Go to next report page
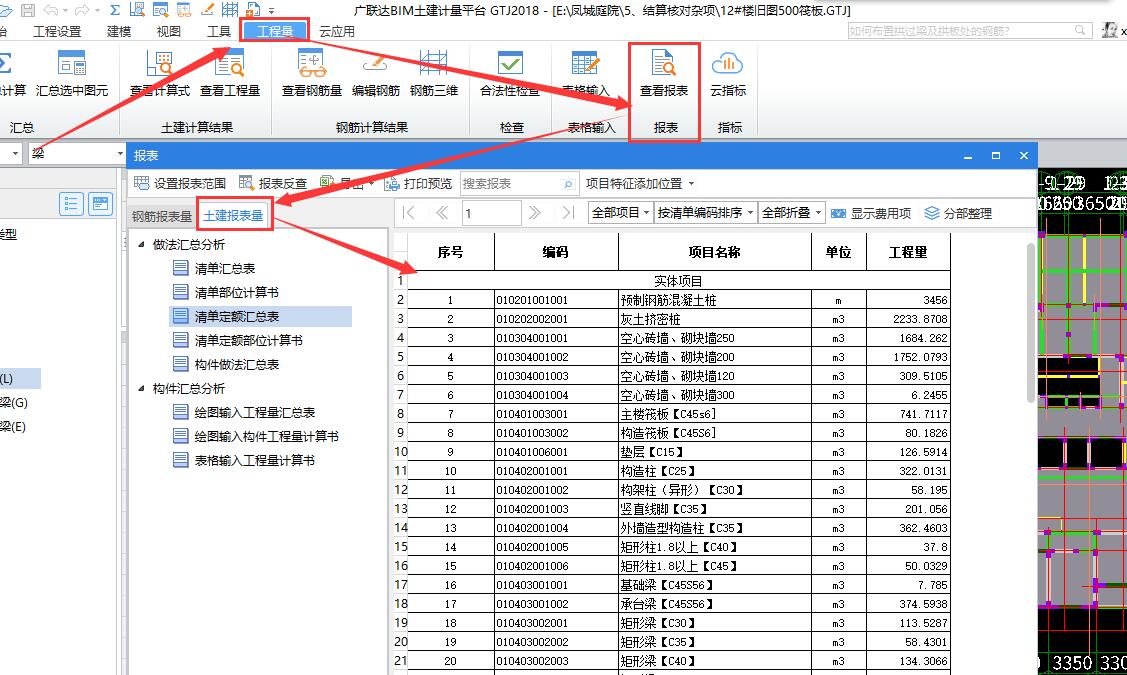 (534, 213)
